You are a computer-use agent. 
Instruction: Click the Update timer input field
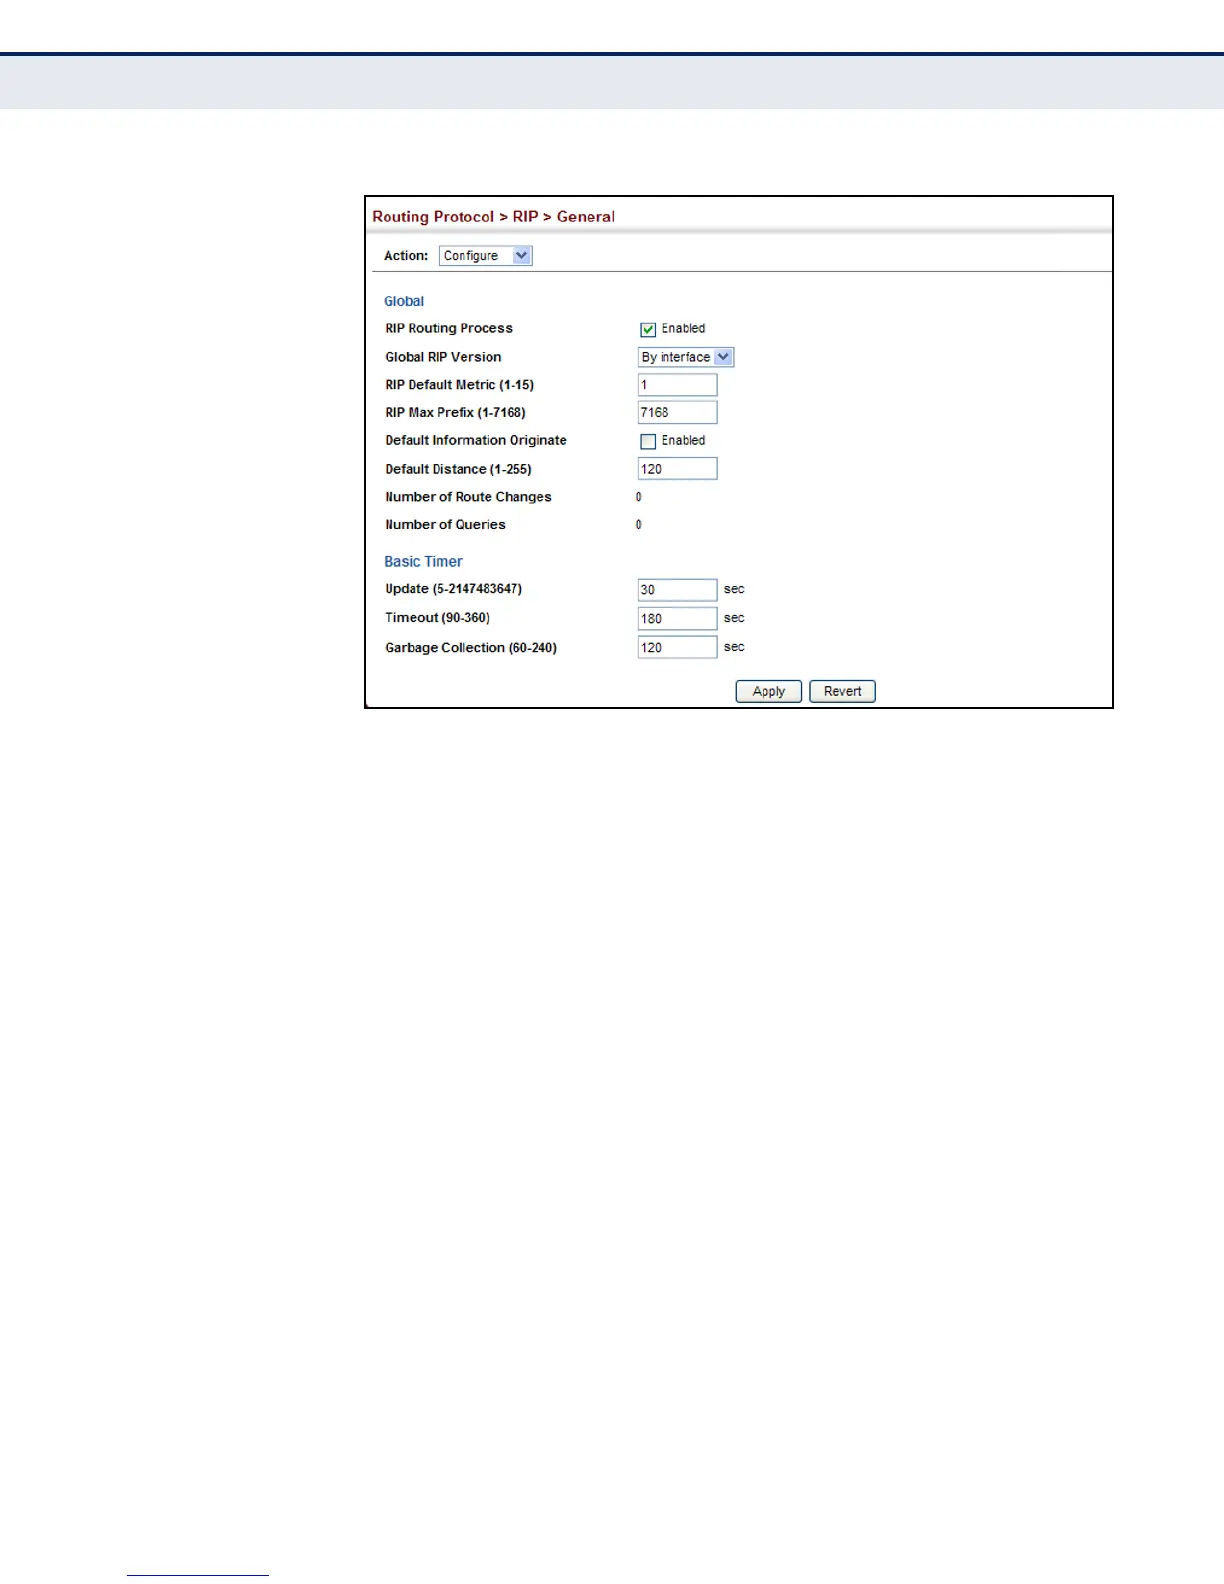coord(677,590)
